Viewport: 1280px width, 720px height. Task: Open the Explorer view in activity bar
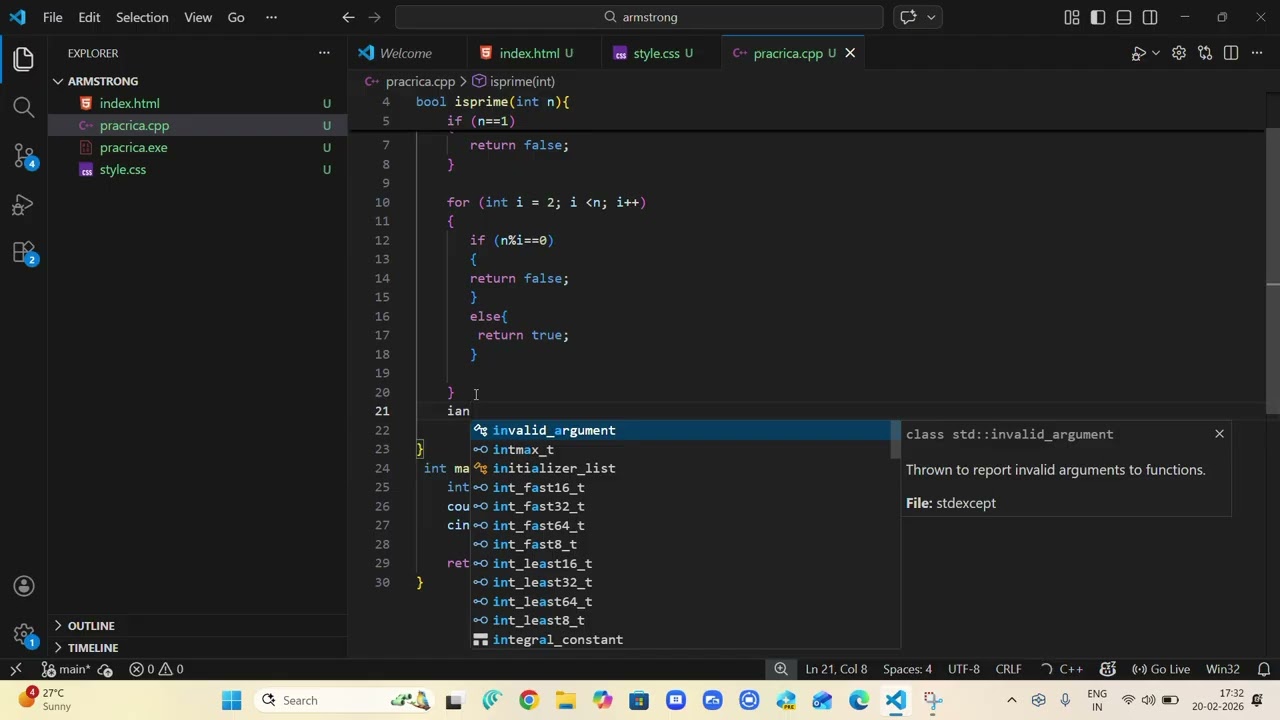[x=24, y=59]
